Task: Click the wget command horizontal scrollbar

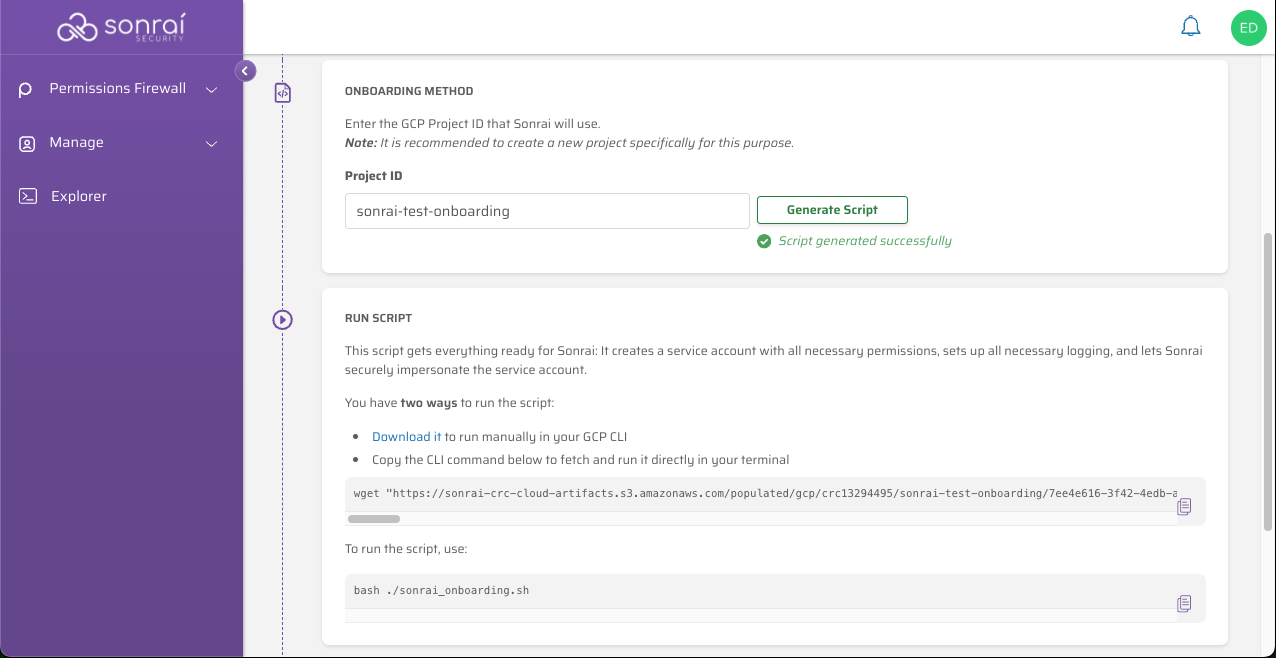Action: point(374,519)
